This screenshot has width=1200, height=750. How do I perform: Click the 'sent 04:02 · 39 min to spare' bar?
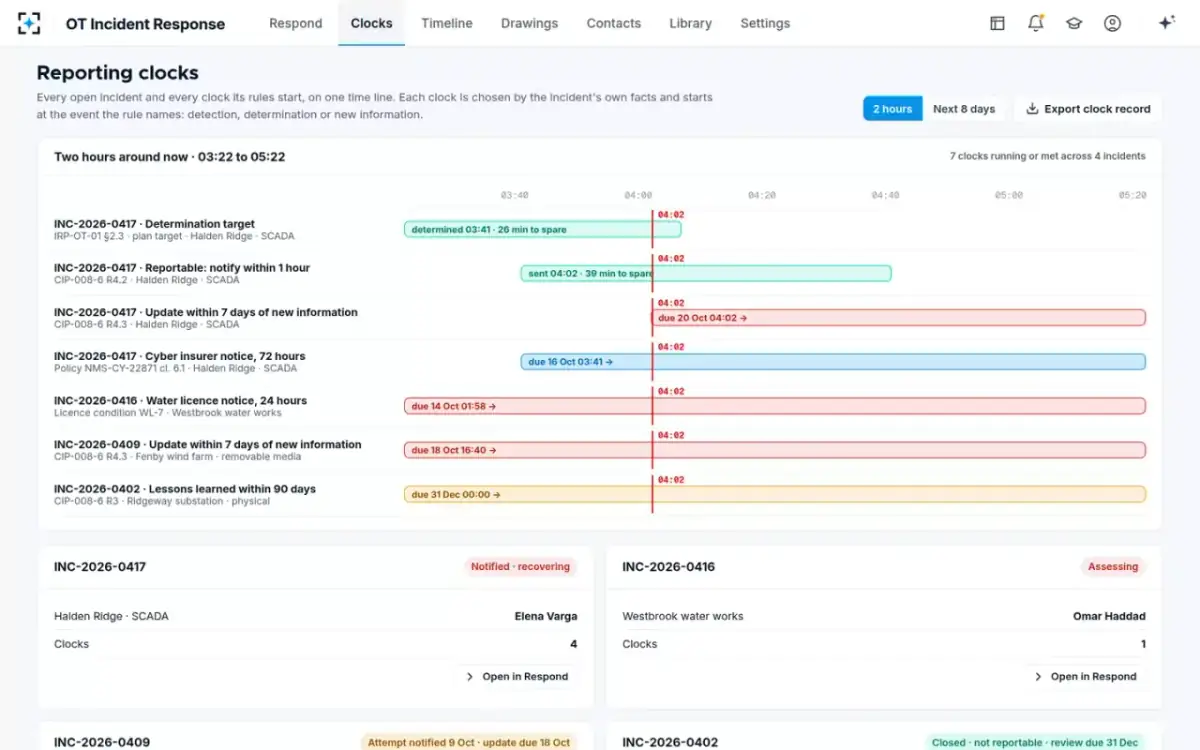click(x=706, y=274)
